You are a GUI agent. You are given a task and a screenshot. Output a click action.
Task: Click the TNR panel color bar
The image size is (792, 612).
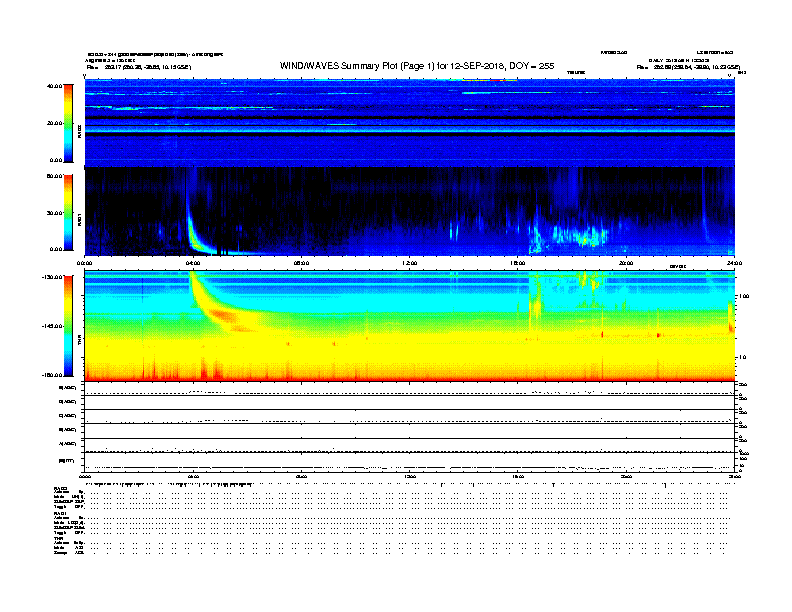click(x=69, y=325)
